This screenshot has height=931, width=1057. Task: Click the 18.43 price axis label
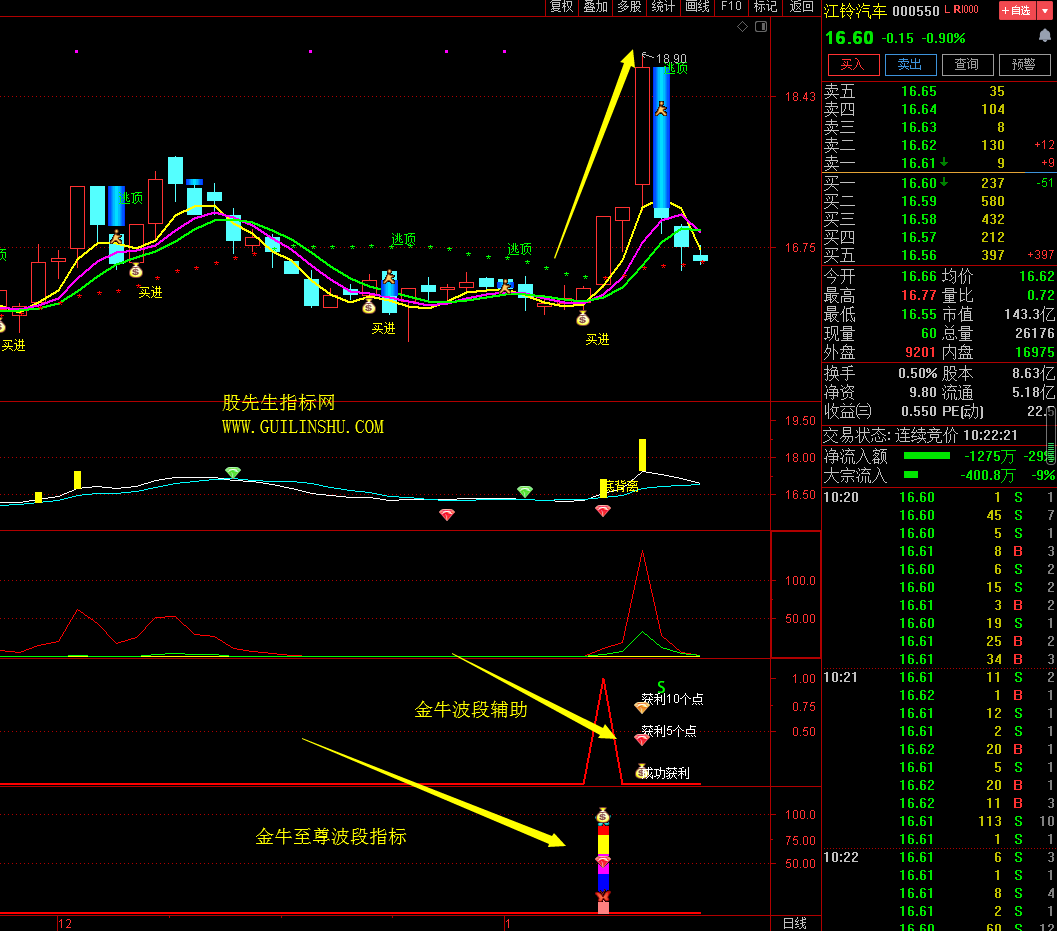[x=800, y=97]
